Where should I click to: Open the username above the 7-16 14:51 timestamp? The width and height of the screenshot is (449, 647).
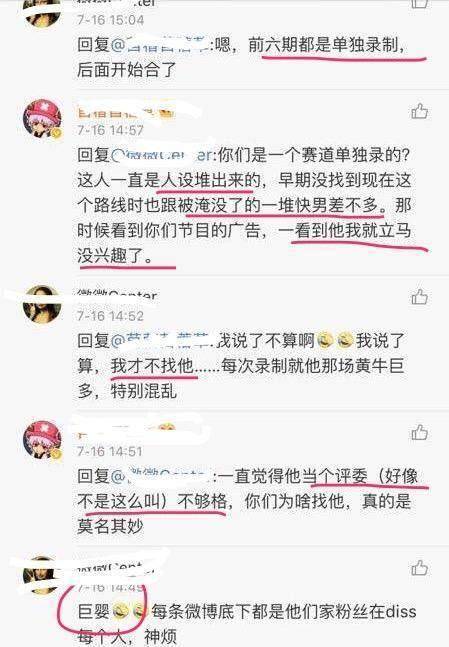[126, 431]
